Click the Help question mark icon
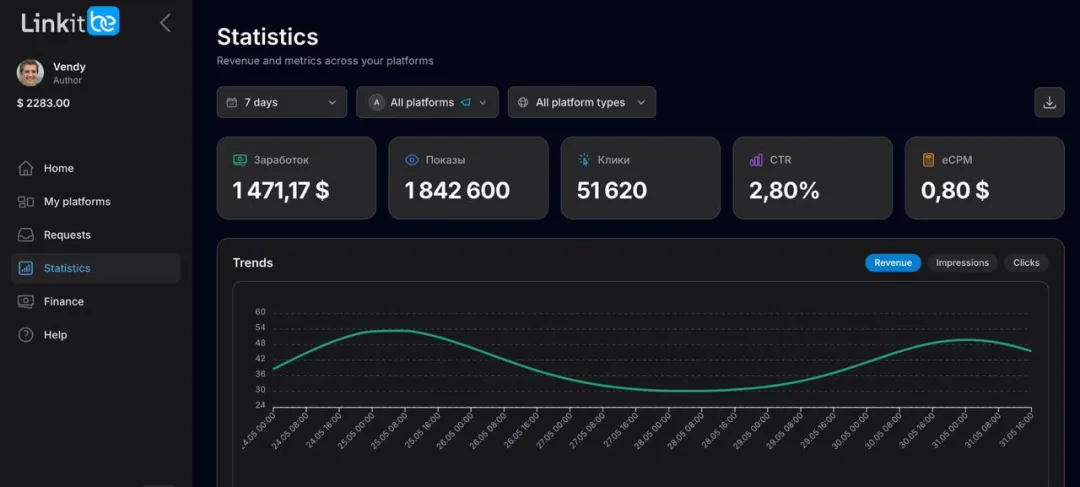 tap(25, 335)
